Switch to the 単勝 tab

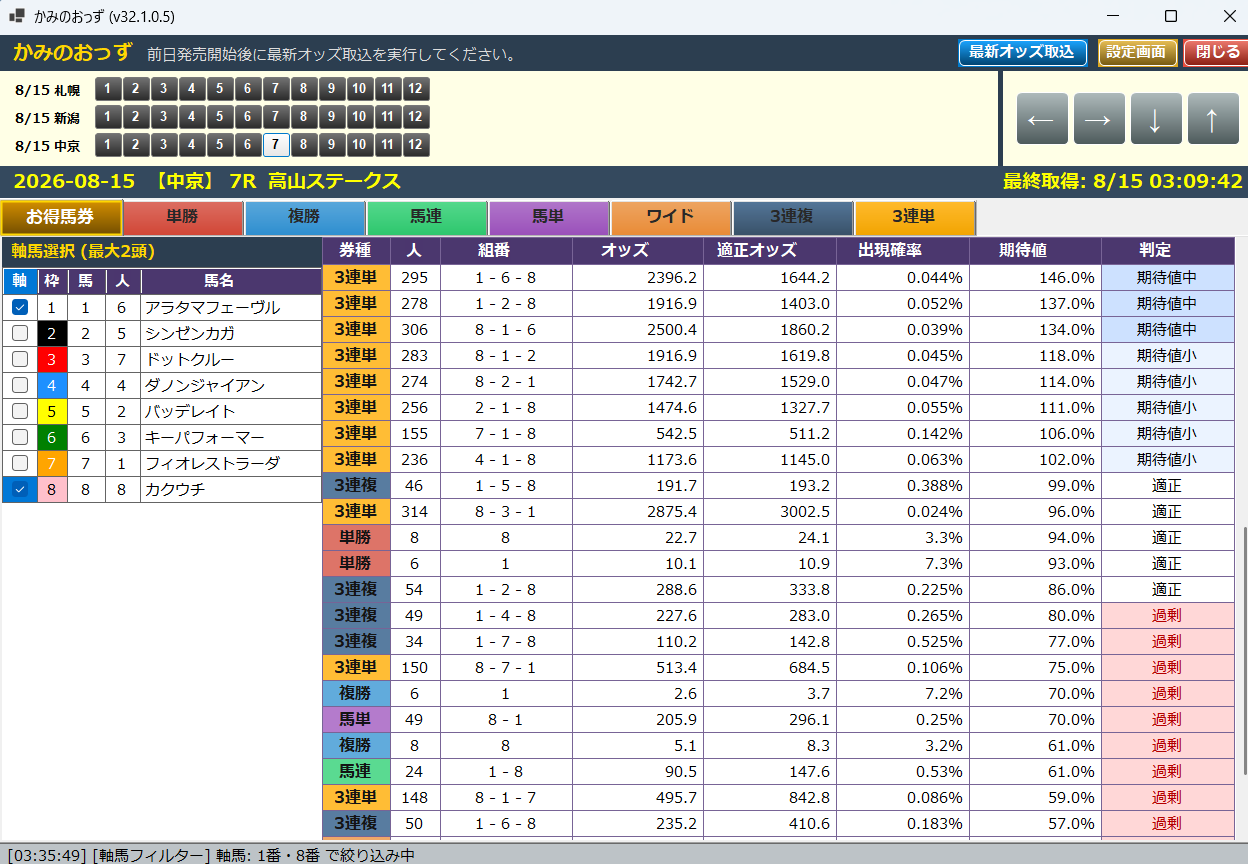pyautogui.click(x=183, y=218)
